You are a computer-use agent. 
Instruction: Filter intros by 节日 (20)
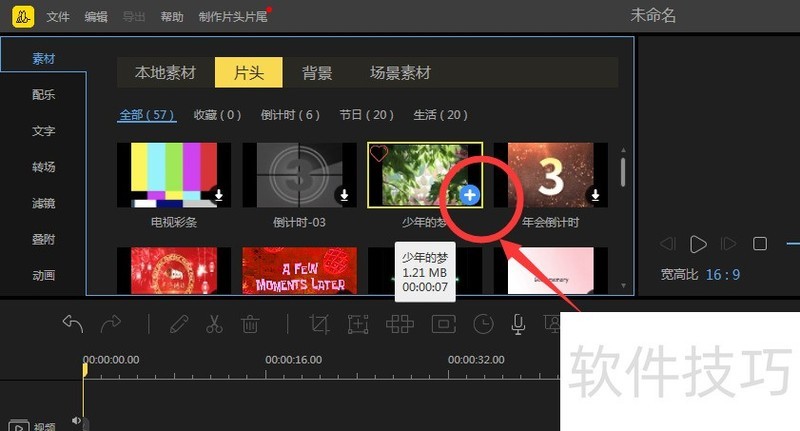point(366,115)
